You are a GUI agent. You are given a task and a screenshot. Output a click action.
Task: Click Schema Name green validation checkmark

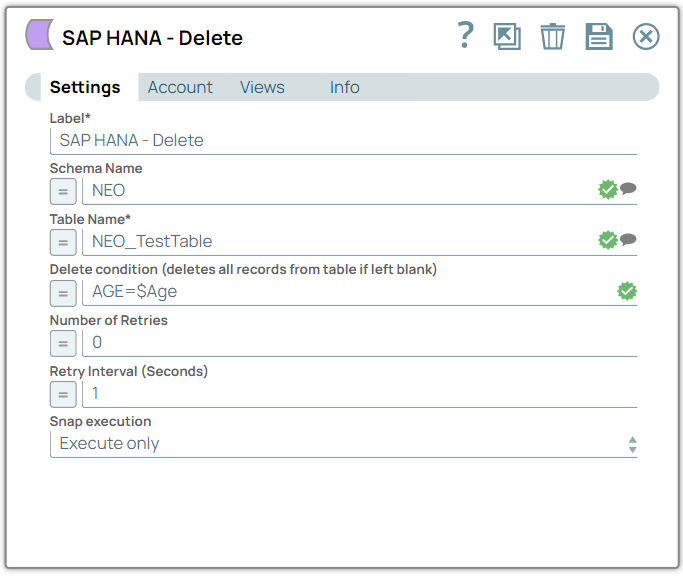[608, 189]
